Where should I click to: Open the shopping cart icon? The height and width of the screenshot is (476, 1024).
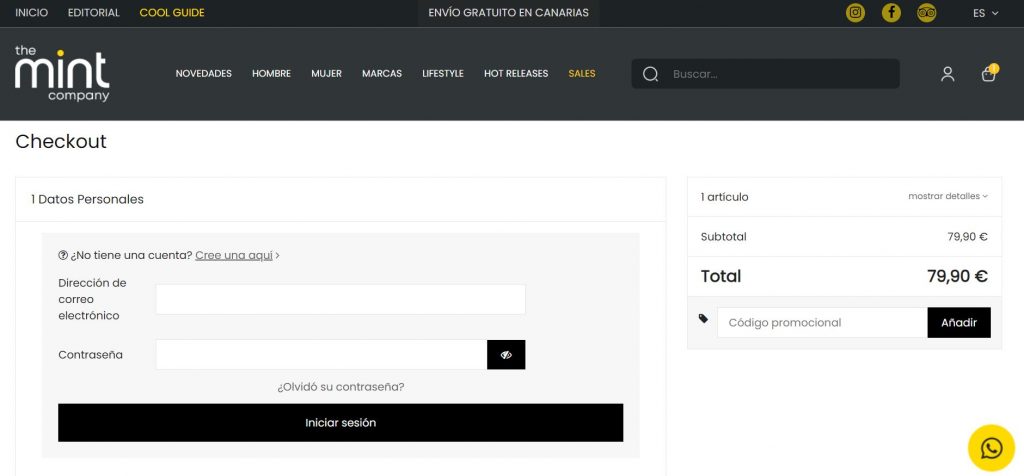pos(988,74)
